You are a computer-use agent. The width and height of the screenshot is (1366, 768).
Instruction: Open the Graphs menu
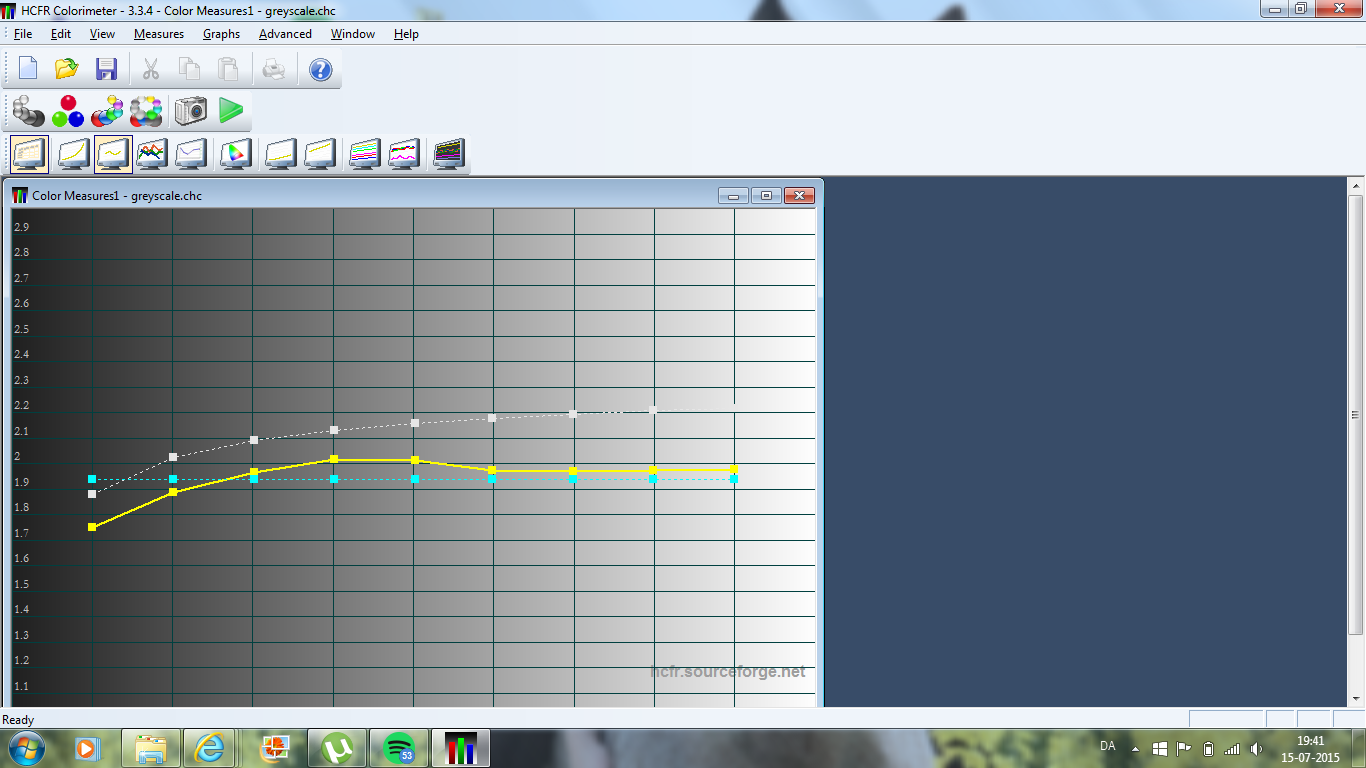coord(221,34)
